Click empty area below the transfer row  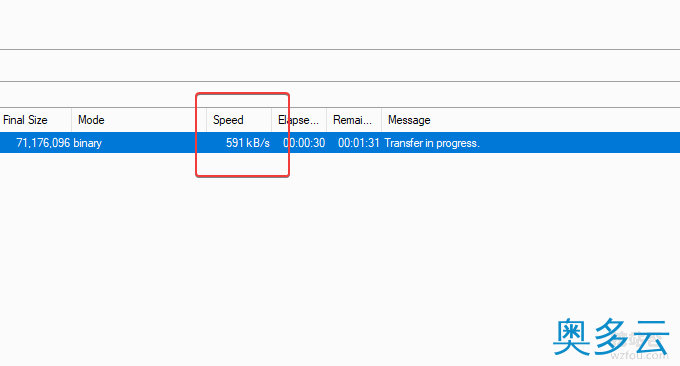pos(340,243)
